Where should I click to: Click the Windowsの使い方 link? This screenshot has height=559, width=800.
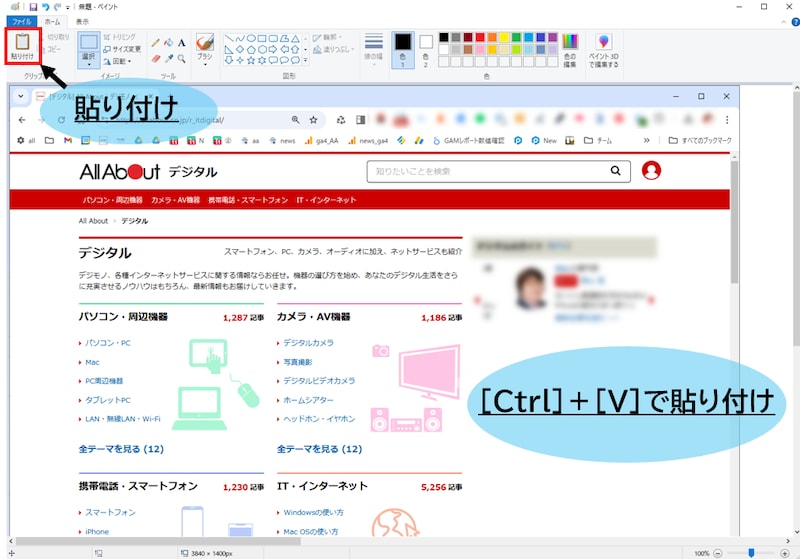pyautogui.click(x=313, y=512)
